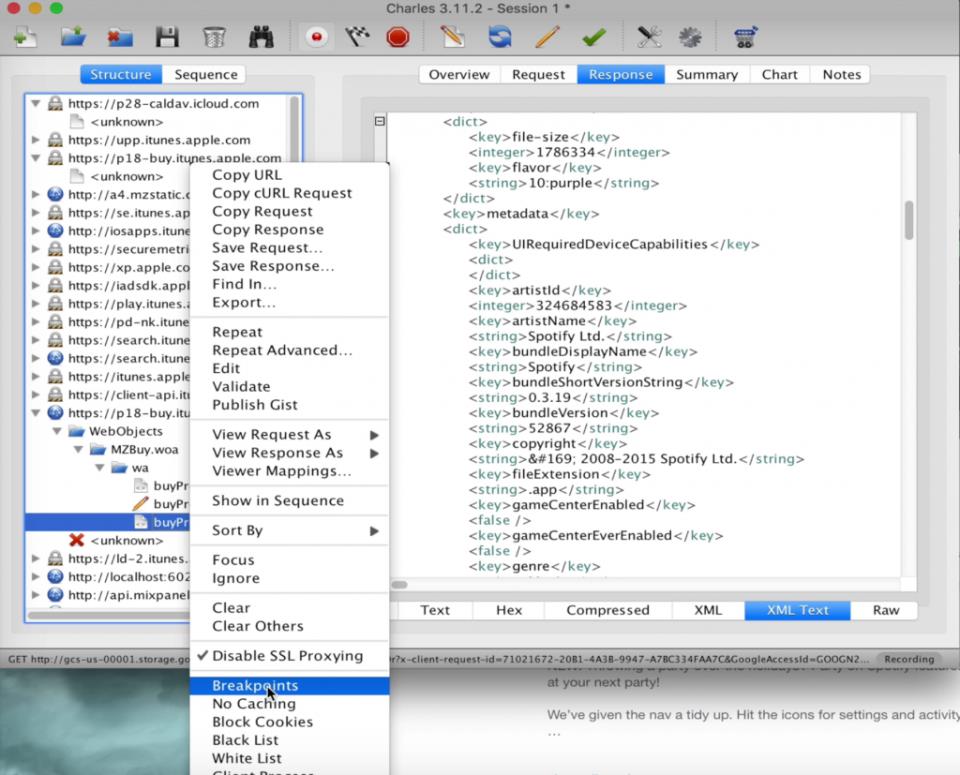Expand the upp.itunes.apple.com host node

[37, 140]
